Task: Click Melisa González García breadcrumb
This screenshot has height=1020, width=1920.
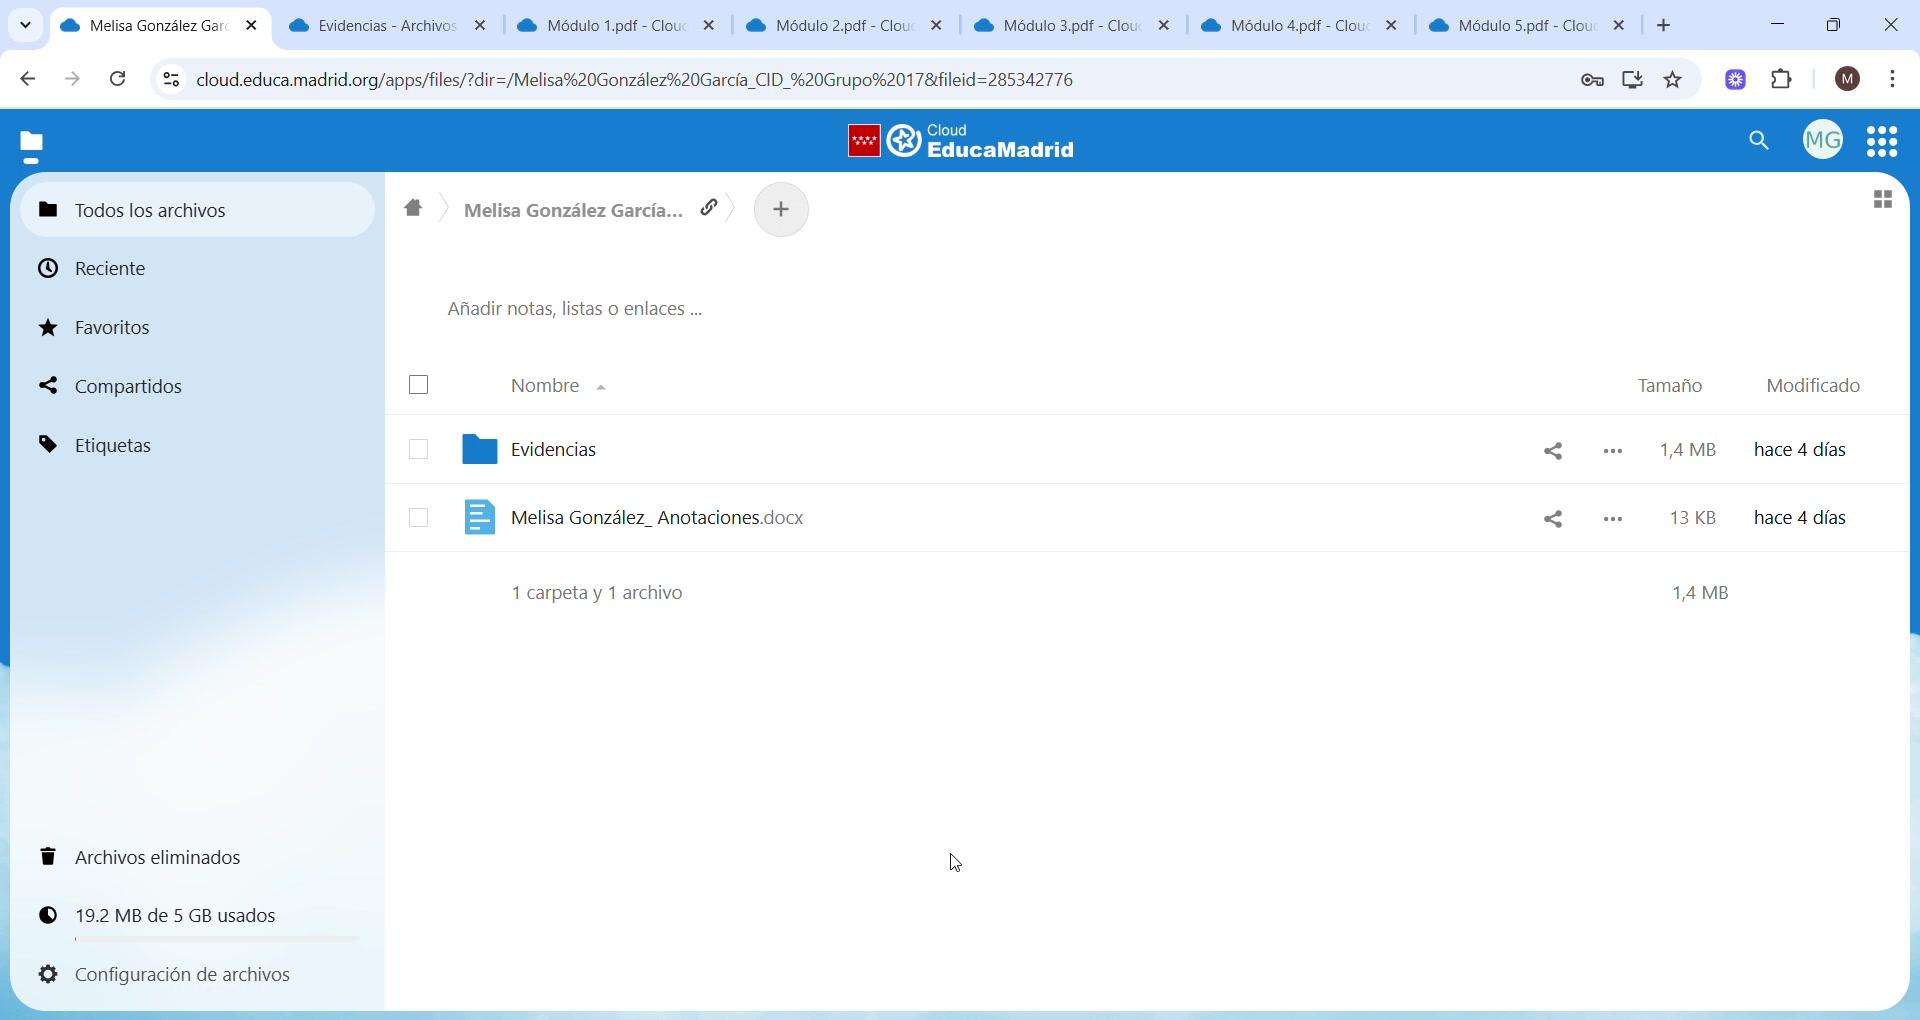Action: (x=573, y=210)
